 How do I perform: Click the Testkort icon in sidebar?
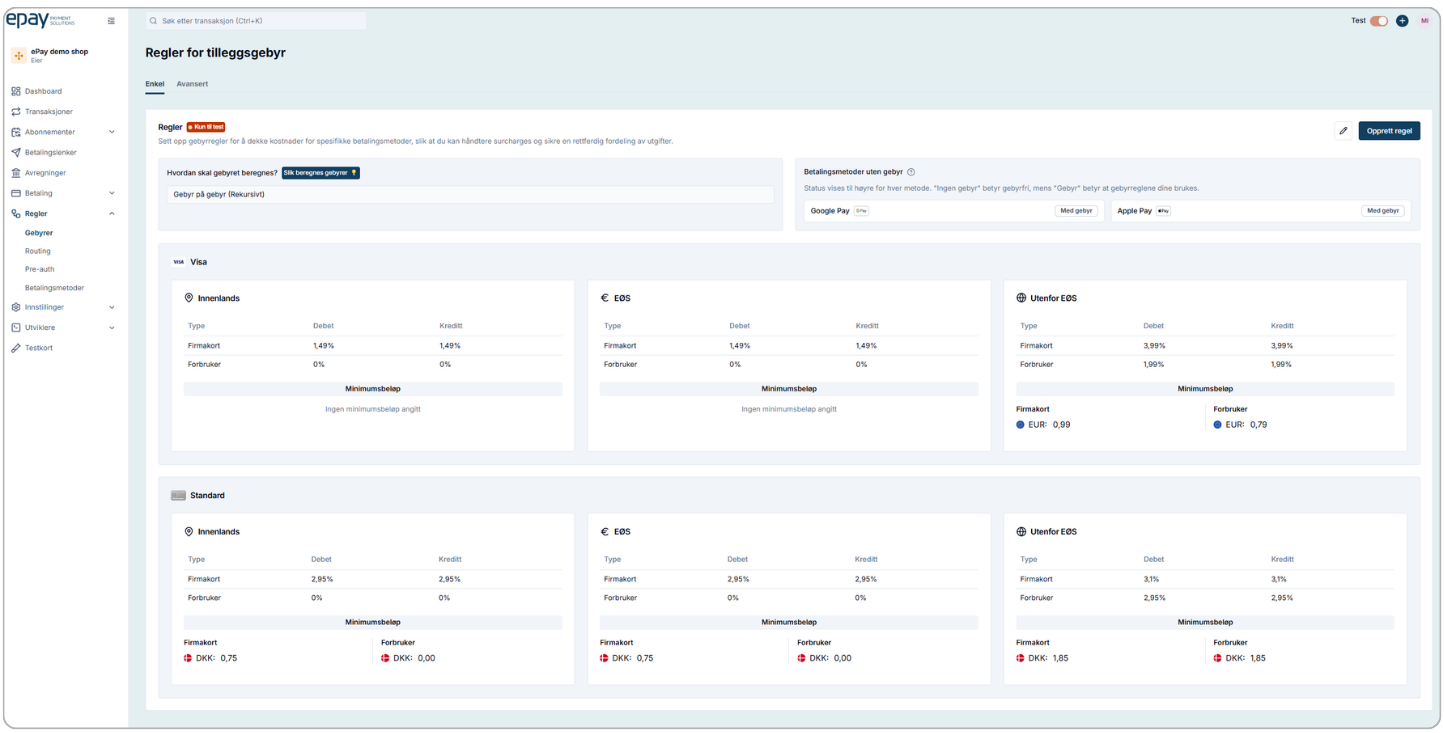click(x=16, y=348)
